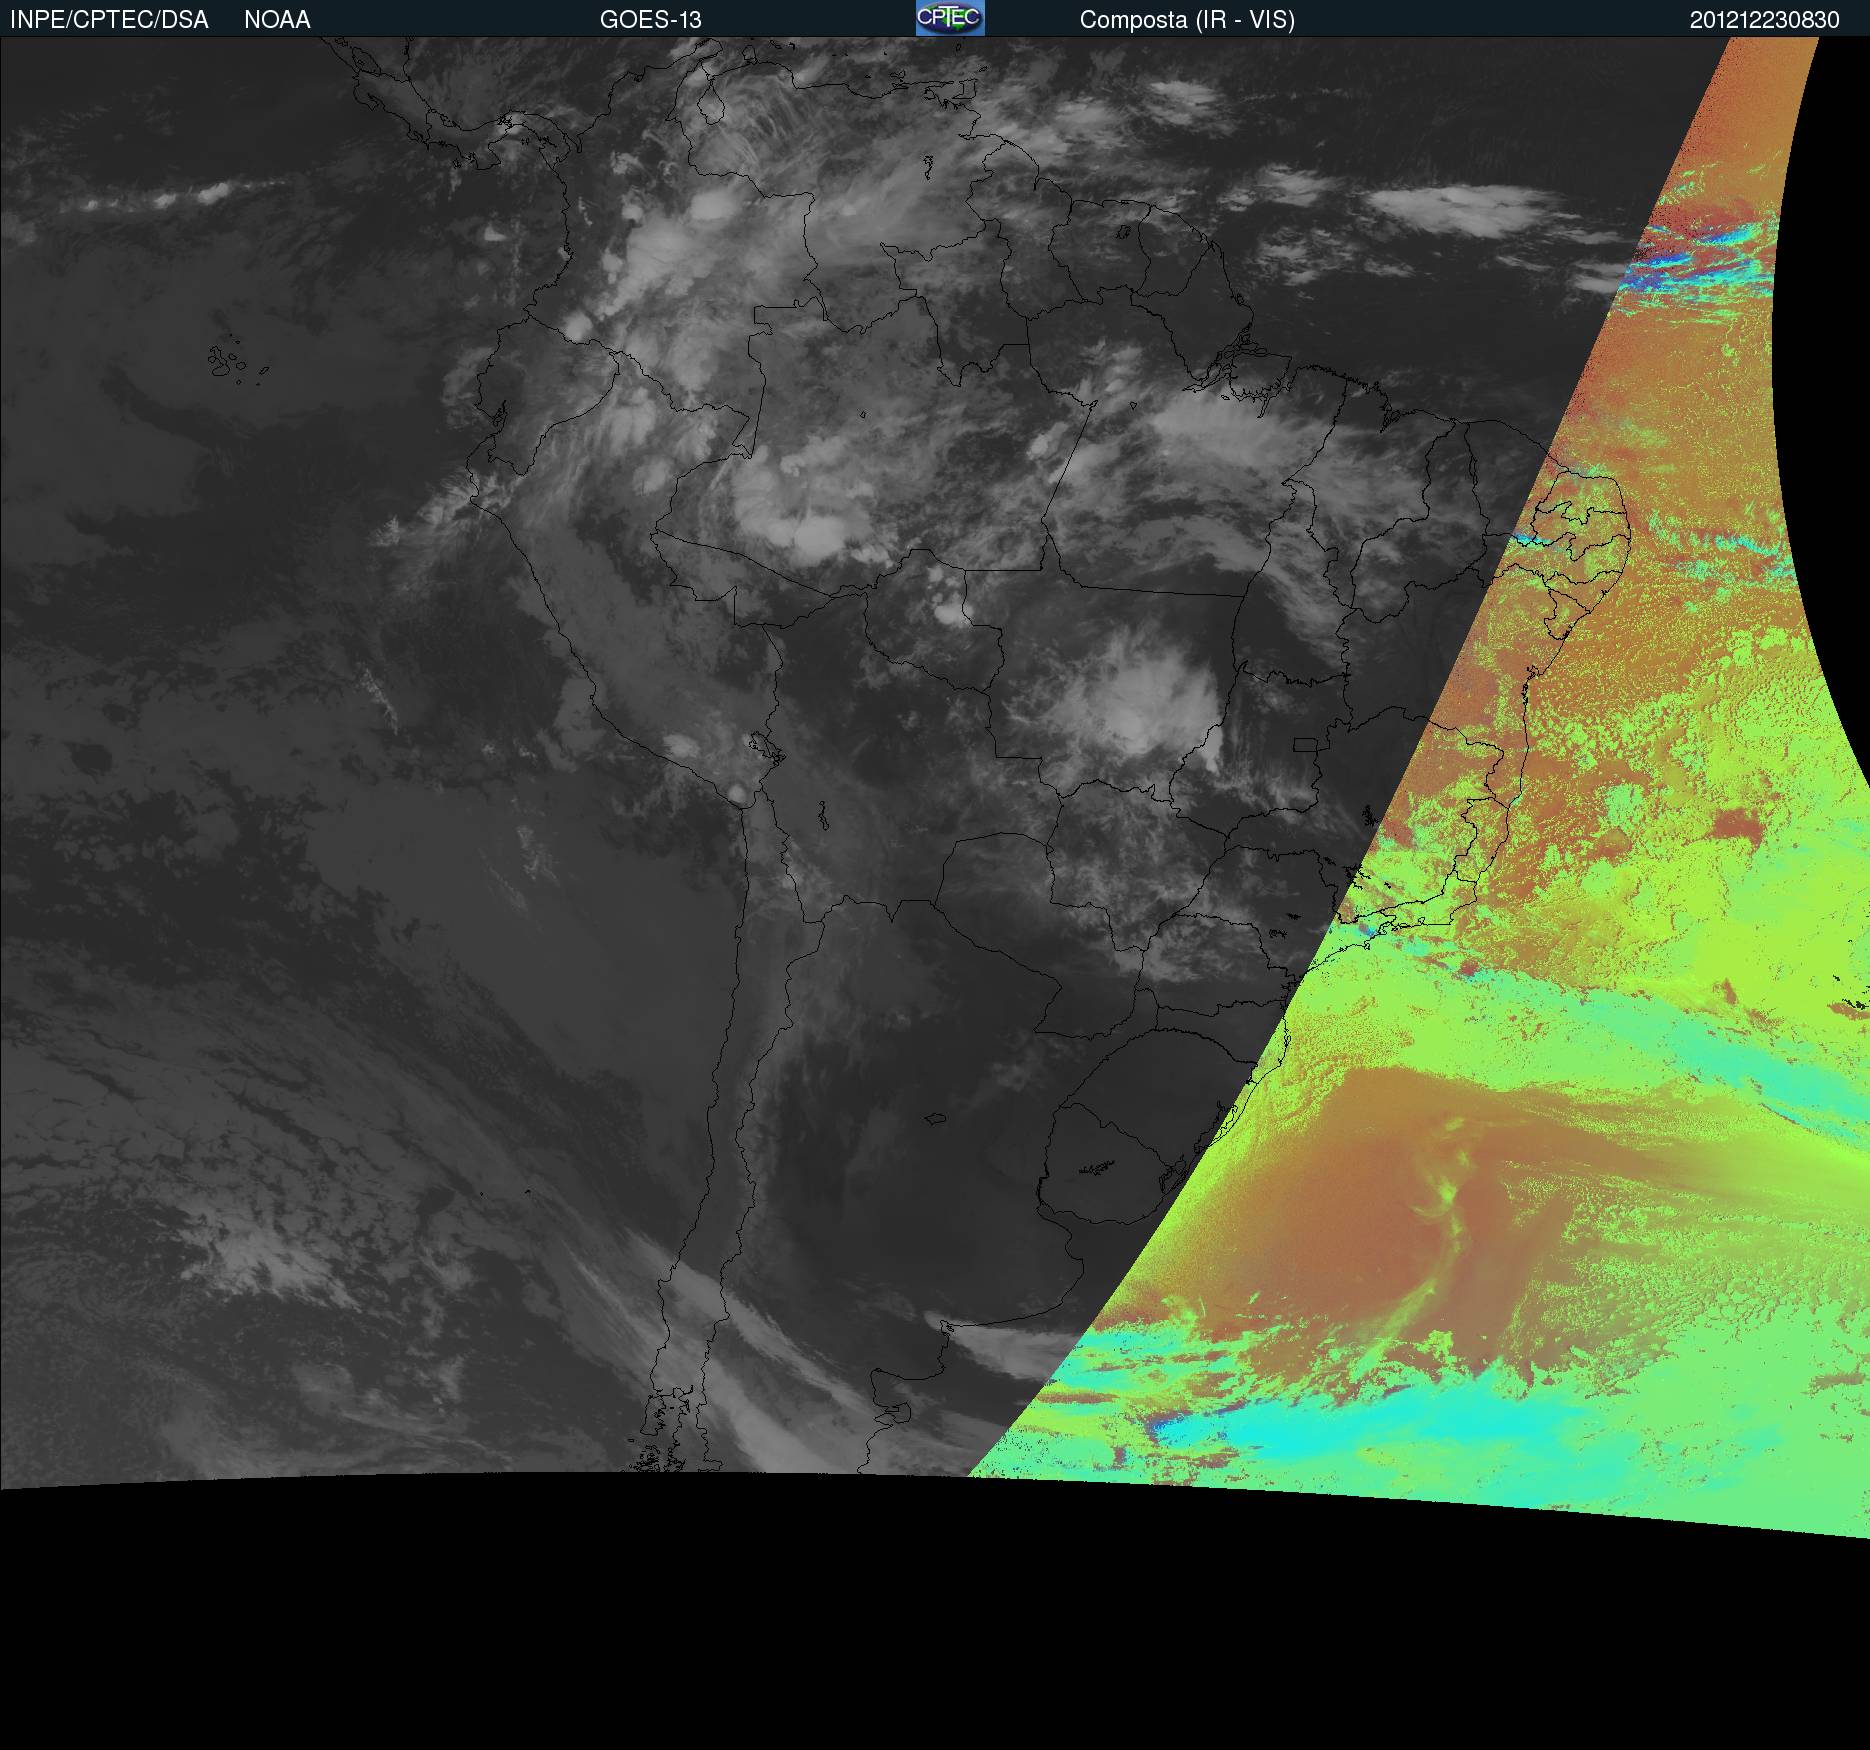Click the NOAA label in the header
The width and height of the screenshot is (1870, 1750).
pyautogui.click(x=277, y=20)
